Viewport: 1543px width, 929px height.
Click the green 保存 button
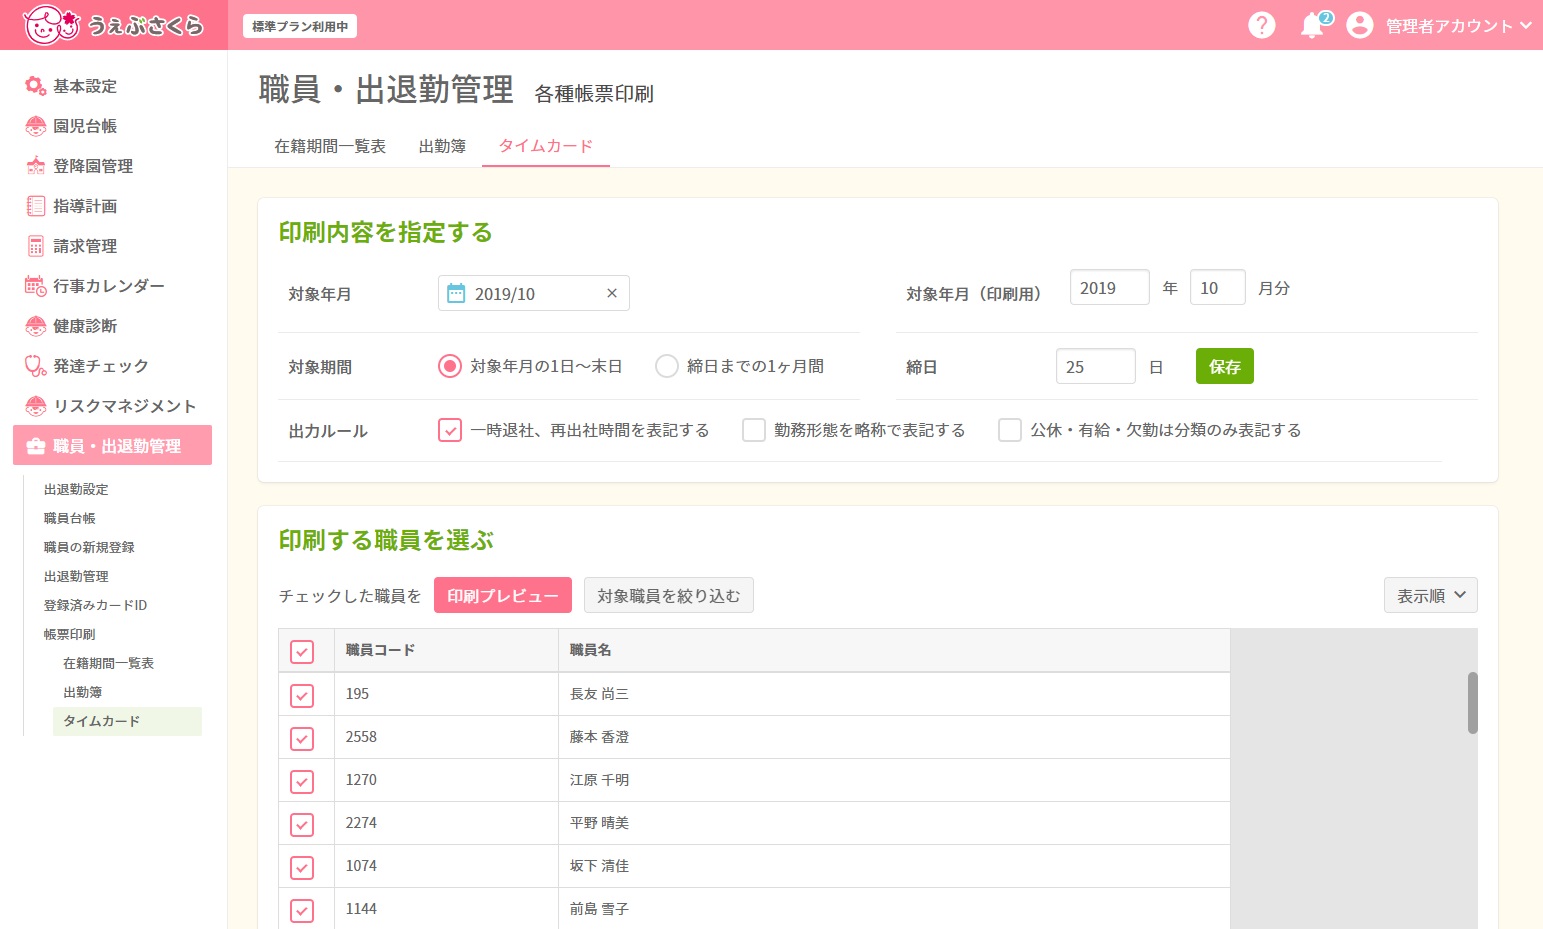pyautogui.click(x=1225, y=366)
